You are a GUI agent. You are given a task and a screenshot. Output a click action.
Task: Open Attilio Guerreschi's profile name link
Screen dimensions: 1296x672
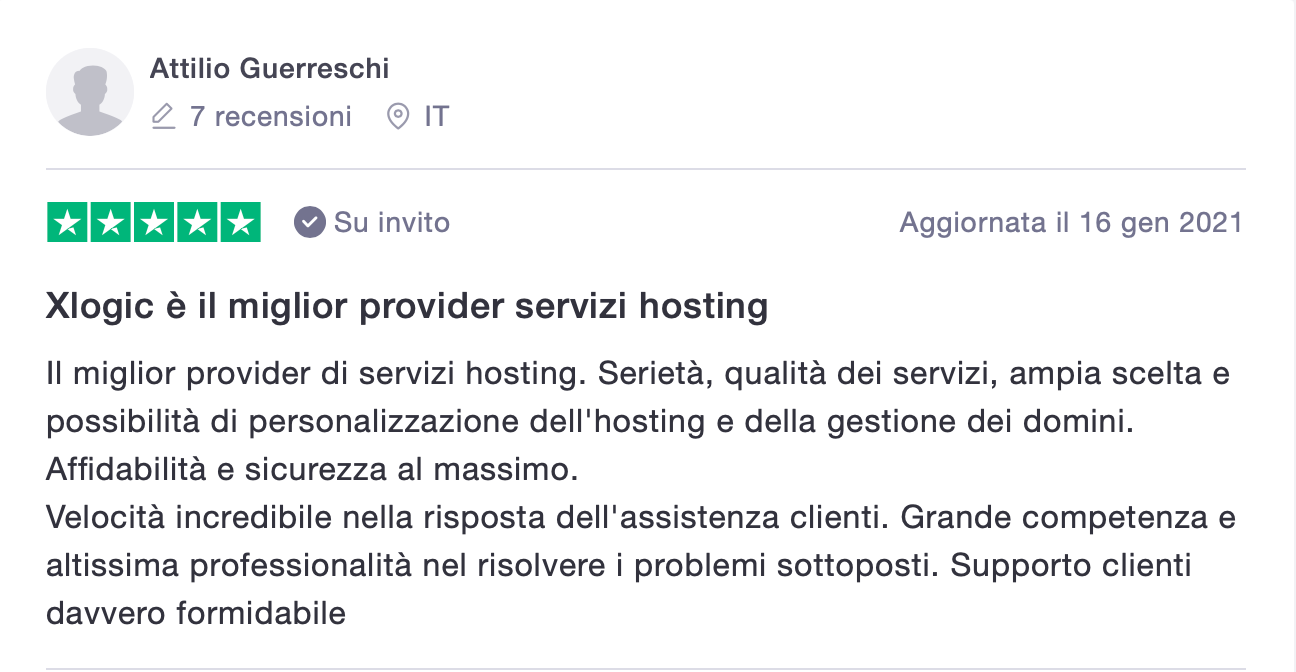269,69
